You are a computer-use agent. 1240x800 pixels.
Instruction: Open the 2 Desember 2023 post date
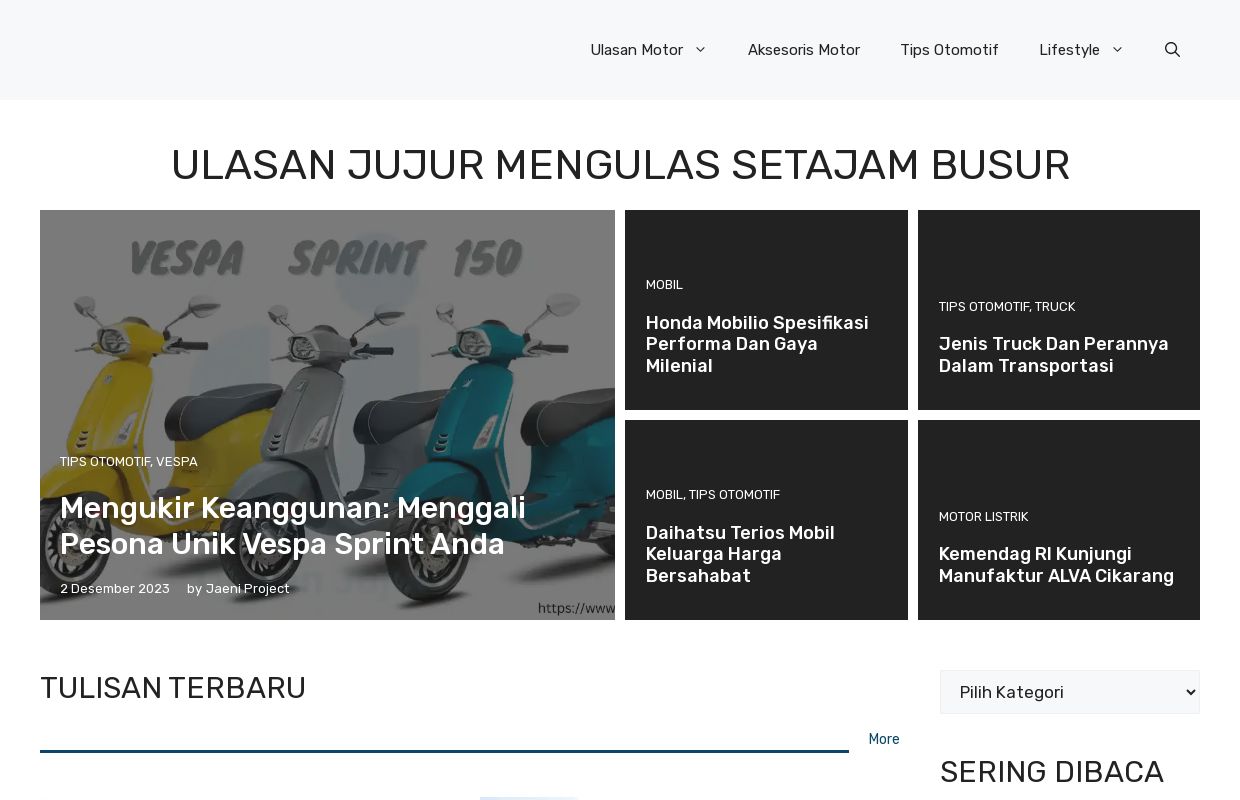[114, 589]
